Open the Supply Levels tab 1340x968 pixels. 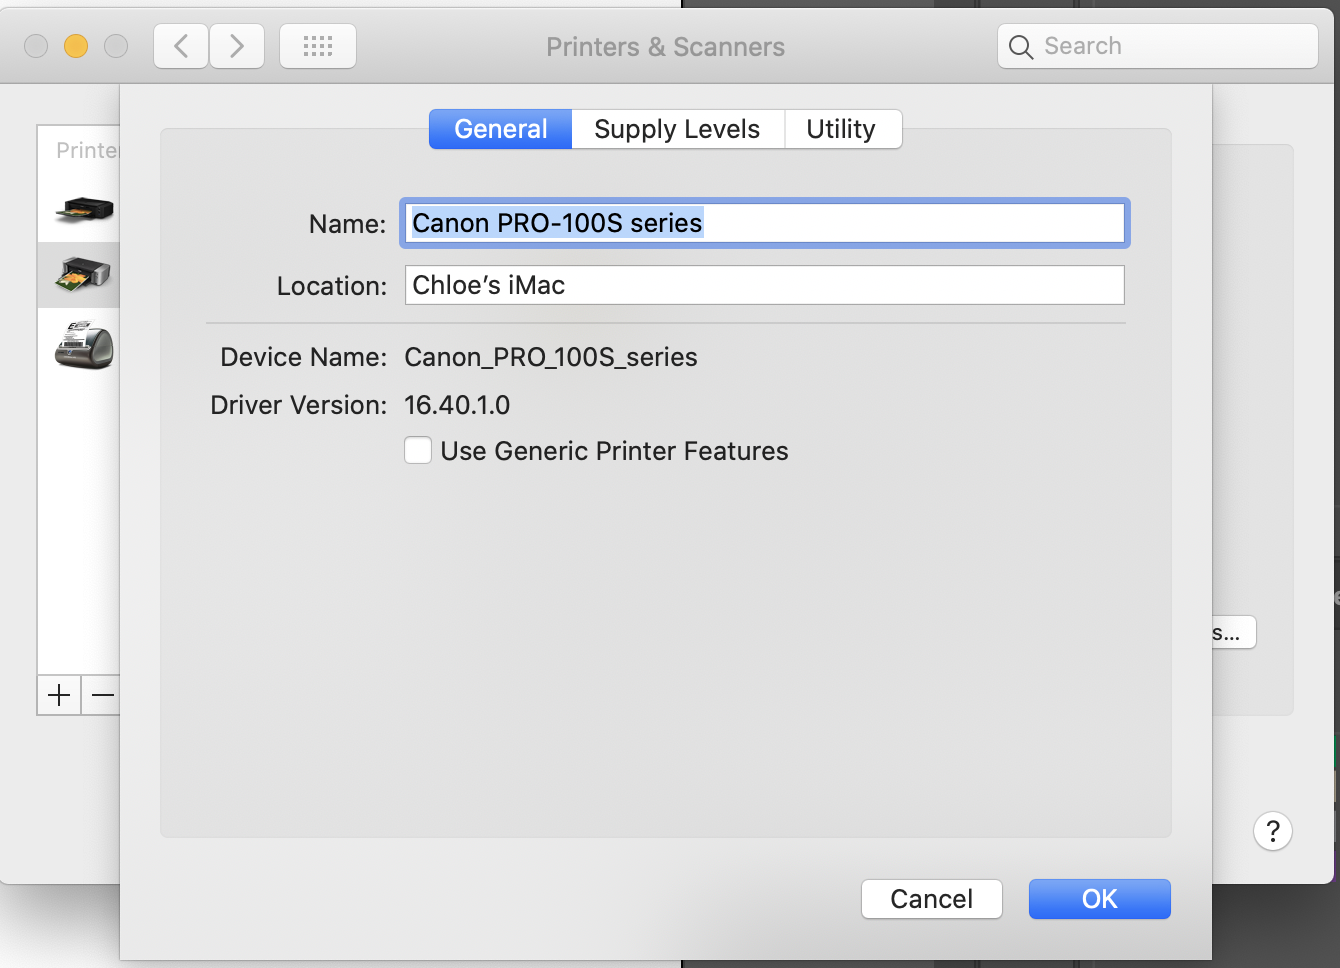click(x=677, y=129)
